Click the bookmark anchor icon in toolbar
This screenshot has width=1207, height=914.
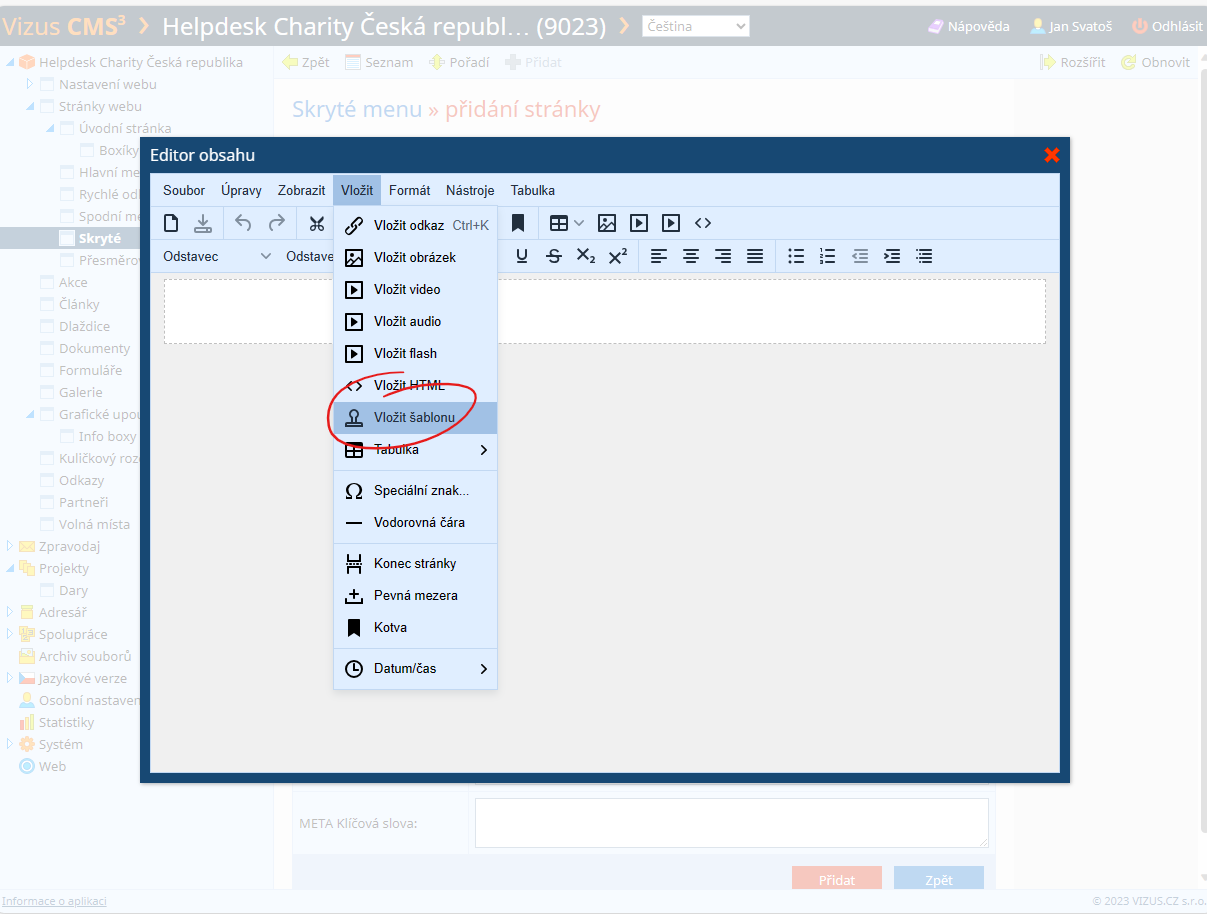[518, 223]
